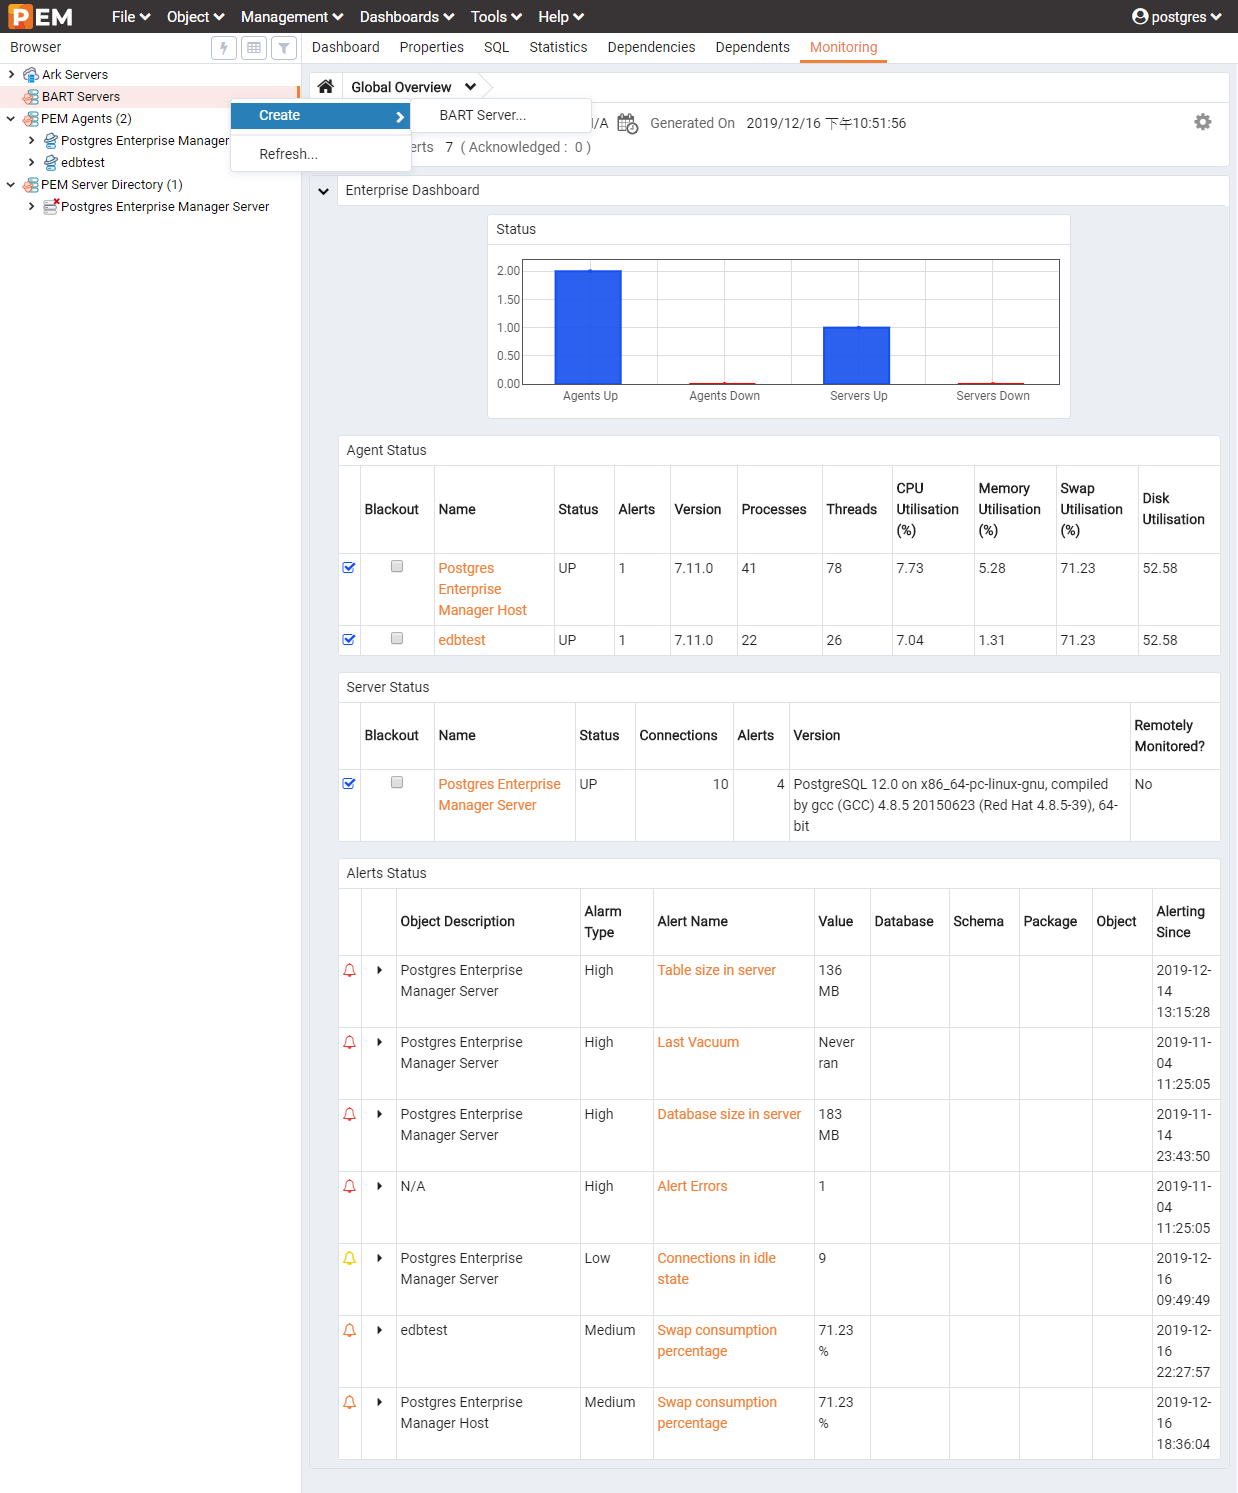Image resolution: width=1238 pixels, height=1493 pixels.
Task: Select Create in the context menu
Action: [x=320, y=116]
